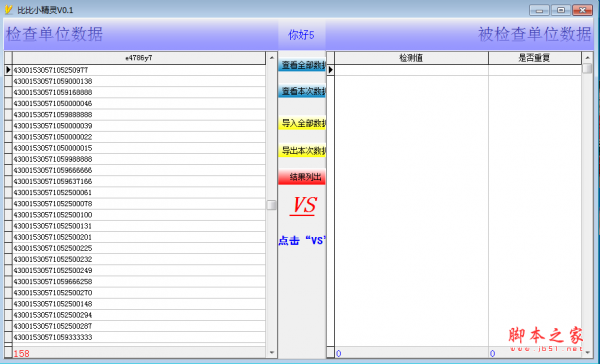Click the 你好5 greeting label
Image resolution: width=600 pixels, height=364 pixels.
coord(301,35)
